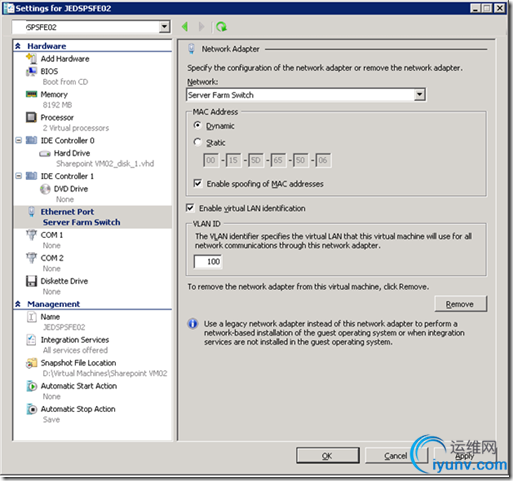The width and height of the screenshot is (513, 481).
Task: Select the Integration Services item
Action: click(x=75, y=340)
